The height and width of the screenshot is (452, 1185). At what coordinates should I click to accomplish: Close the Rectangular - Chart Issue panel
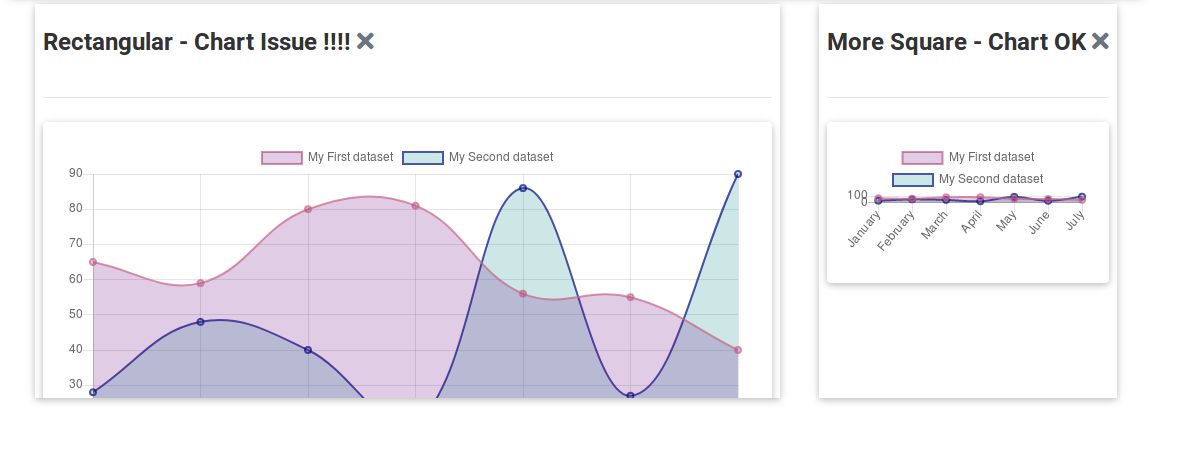365,42
